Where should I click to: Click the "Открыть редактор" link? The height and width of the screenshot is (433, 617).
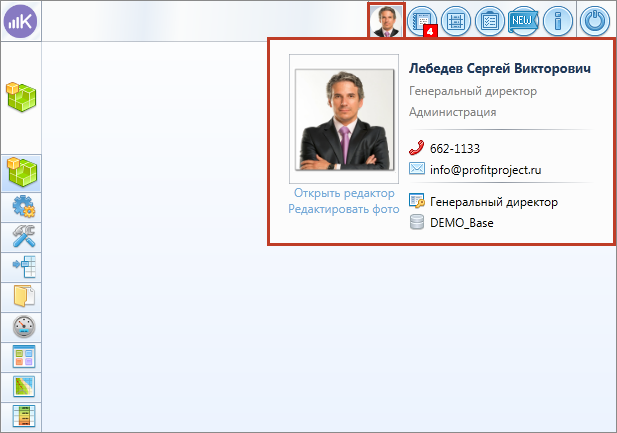click(x=344, y=193)
